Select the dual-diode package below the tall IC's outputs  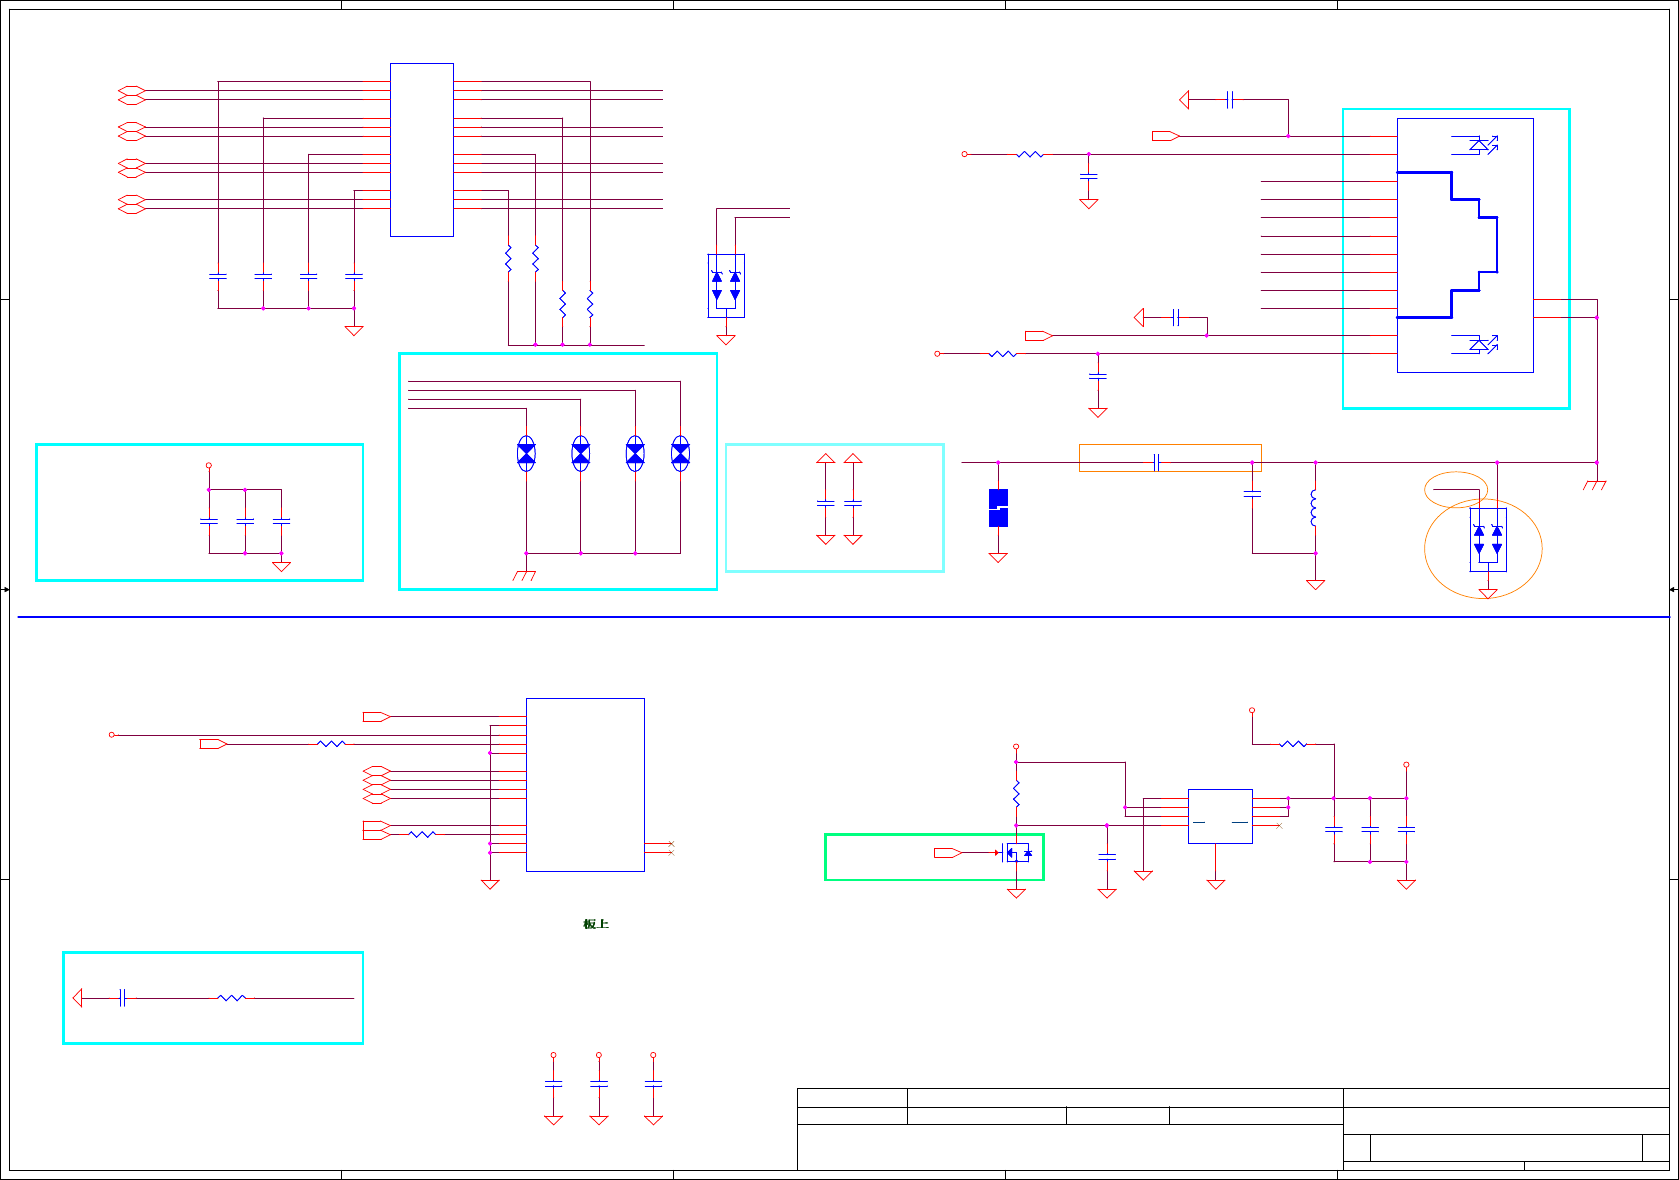[x=726, y=286]
